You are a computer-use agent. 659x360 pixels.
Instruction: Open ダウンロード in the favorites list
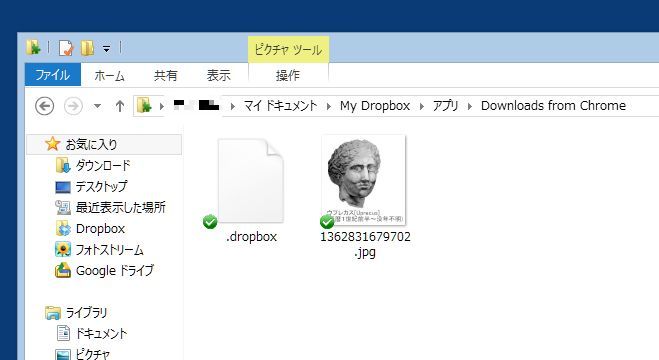pyautogui.click(x=103, y=166)
